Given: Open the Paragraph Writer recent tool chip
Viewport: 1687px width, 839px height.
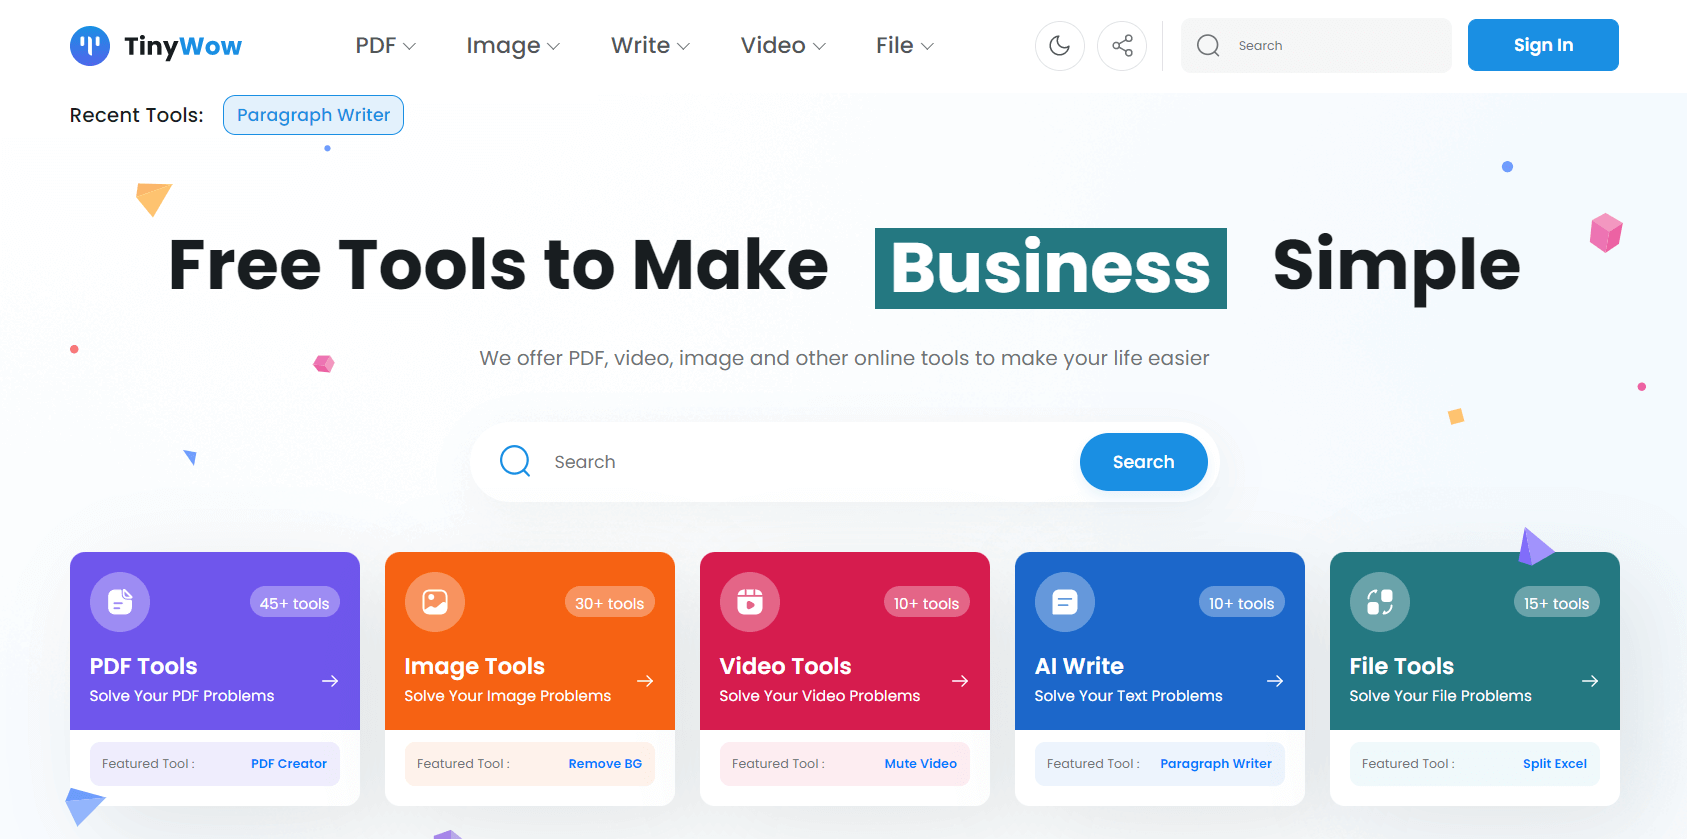Looking at the screenshot, I should click(313, 115).
